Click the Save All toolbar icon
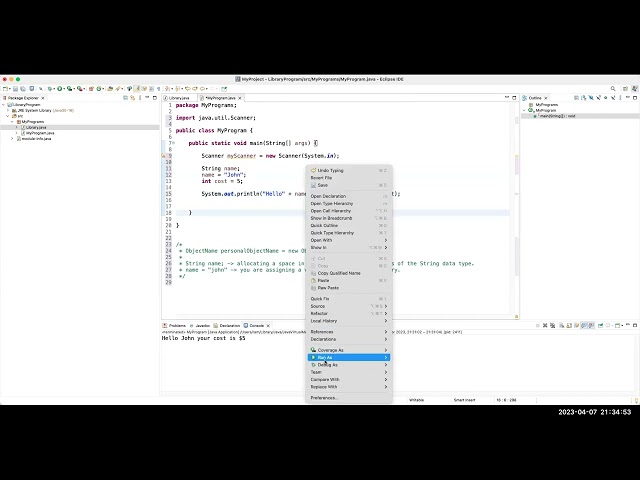This screenshot has height=480, width=640. click(x=23, y=89)
